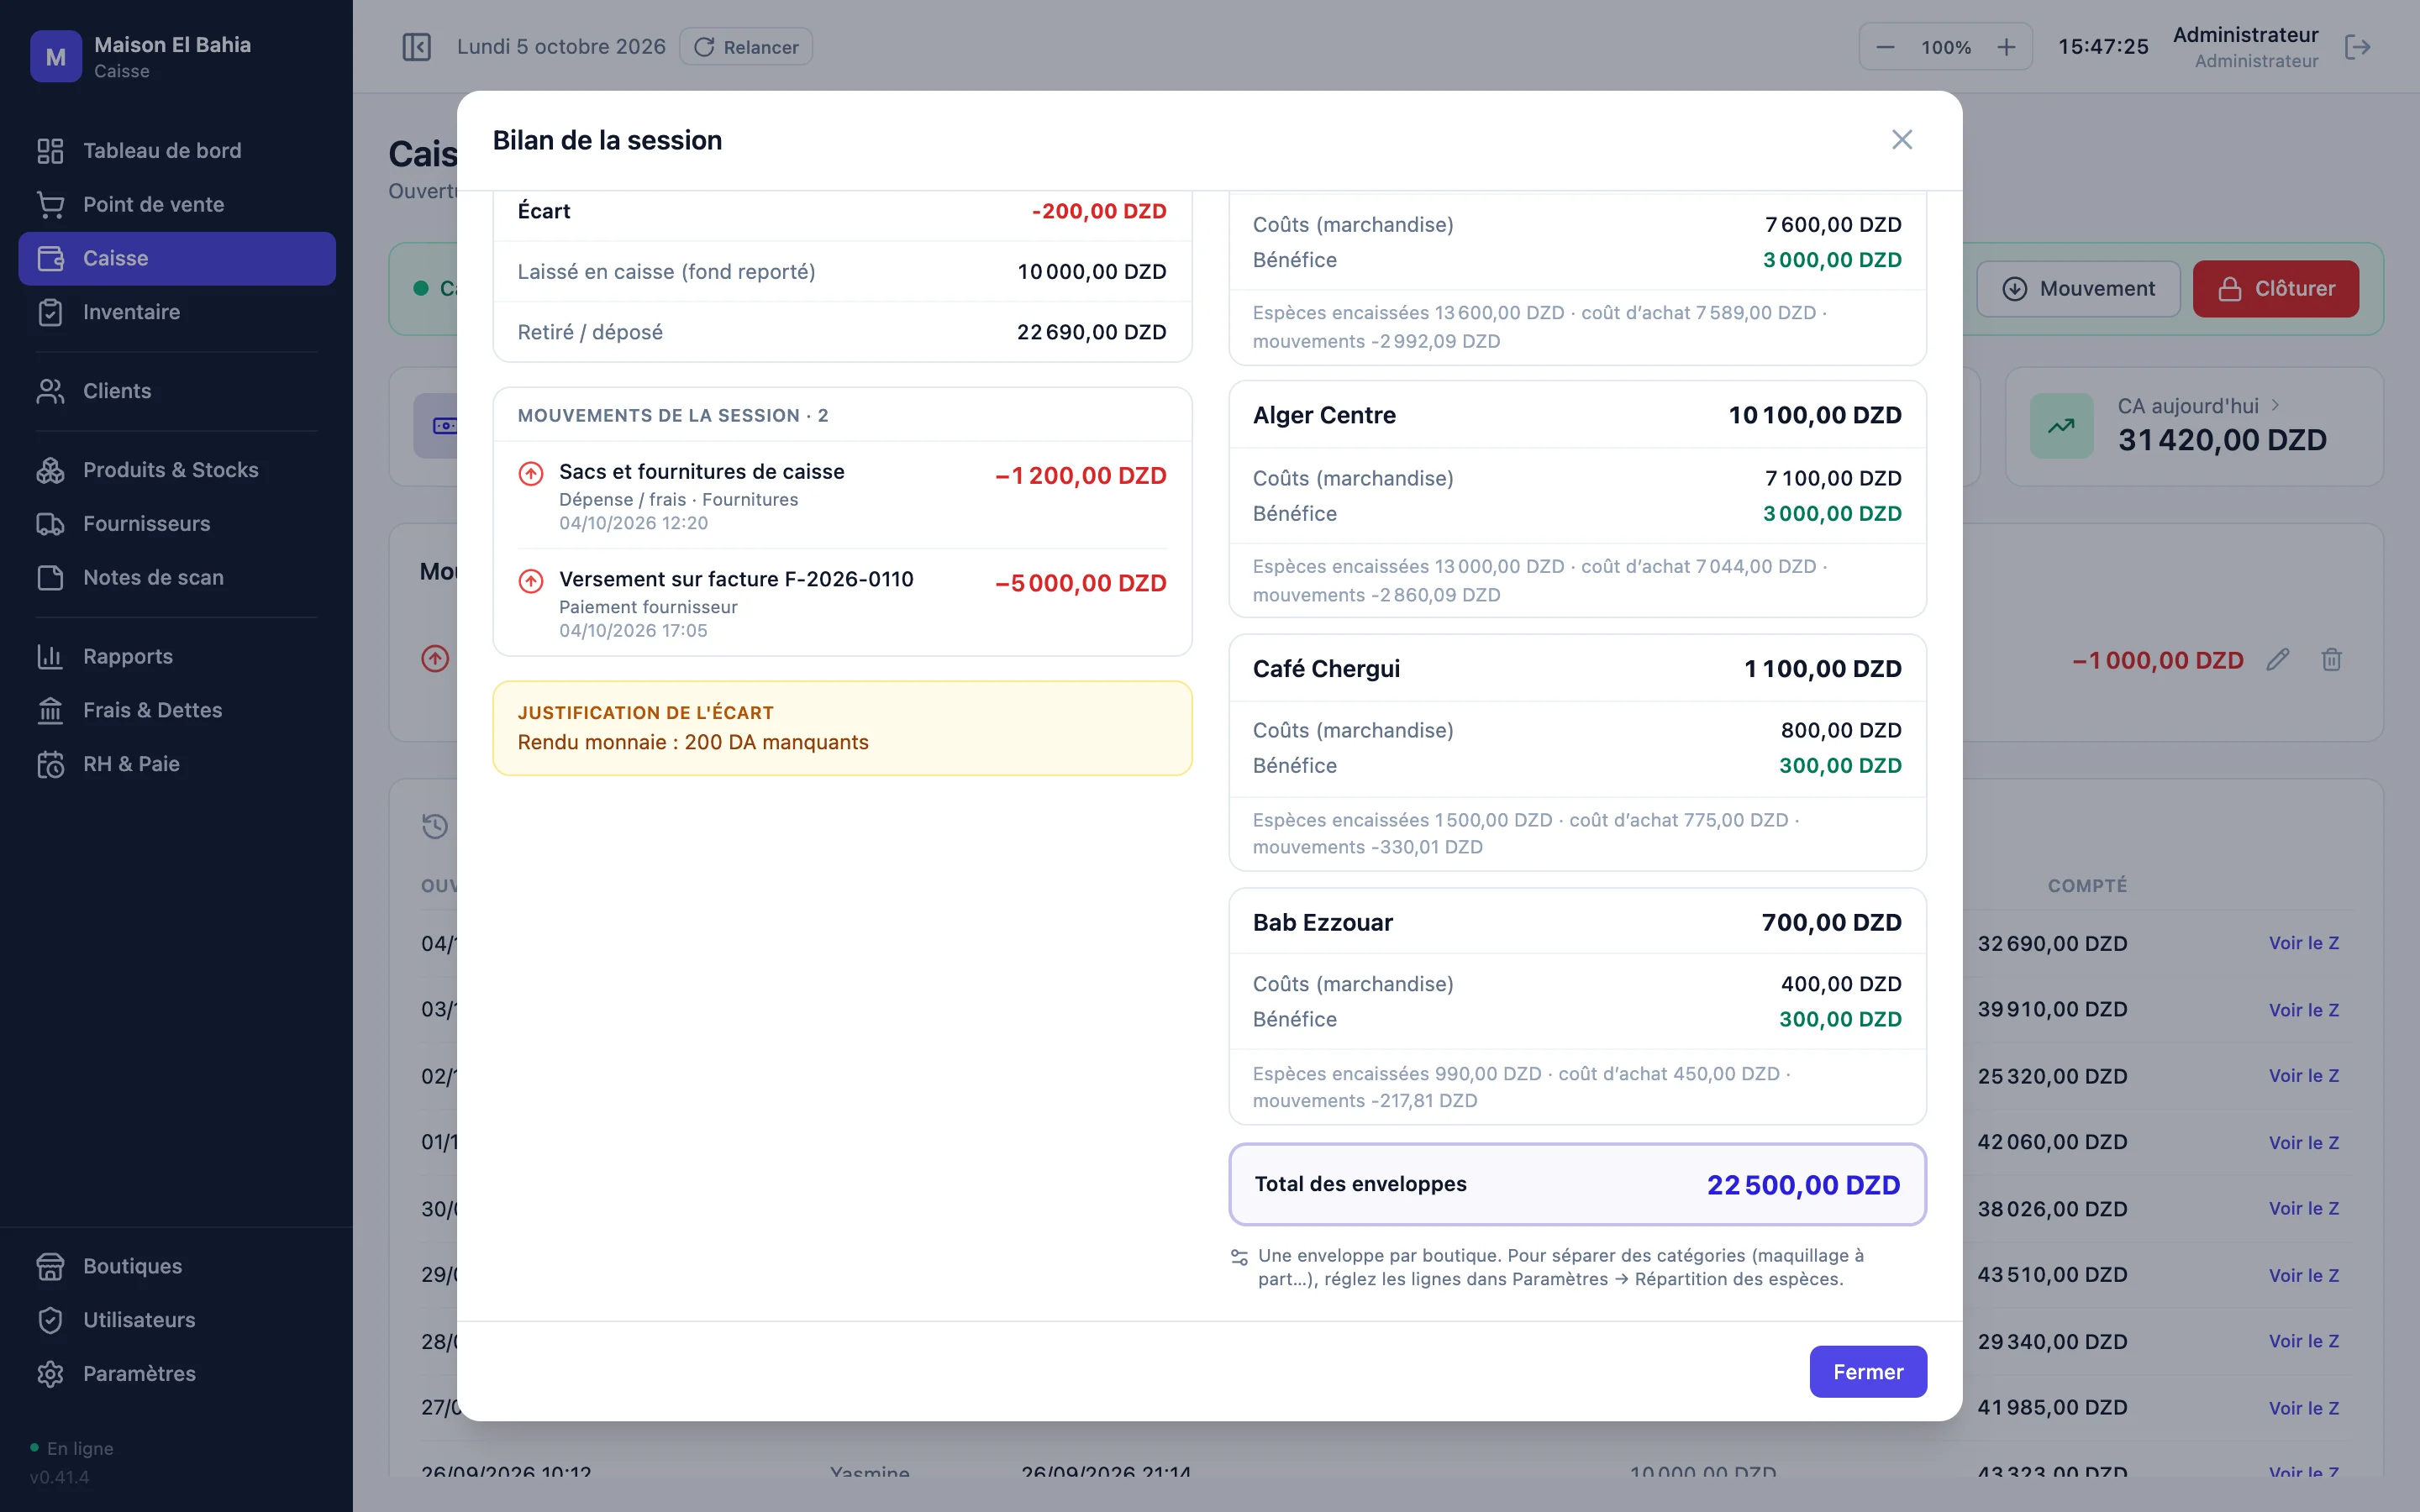Decrease zoom with minus button

1885,47
